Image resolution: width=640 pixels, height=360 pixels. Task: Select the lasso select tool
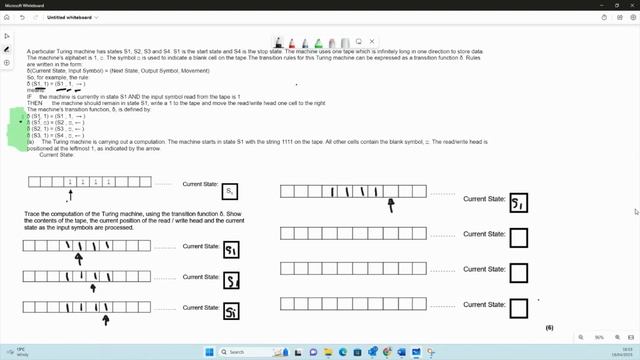358,42
